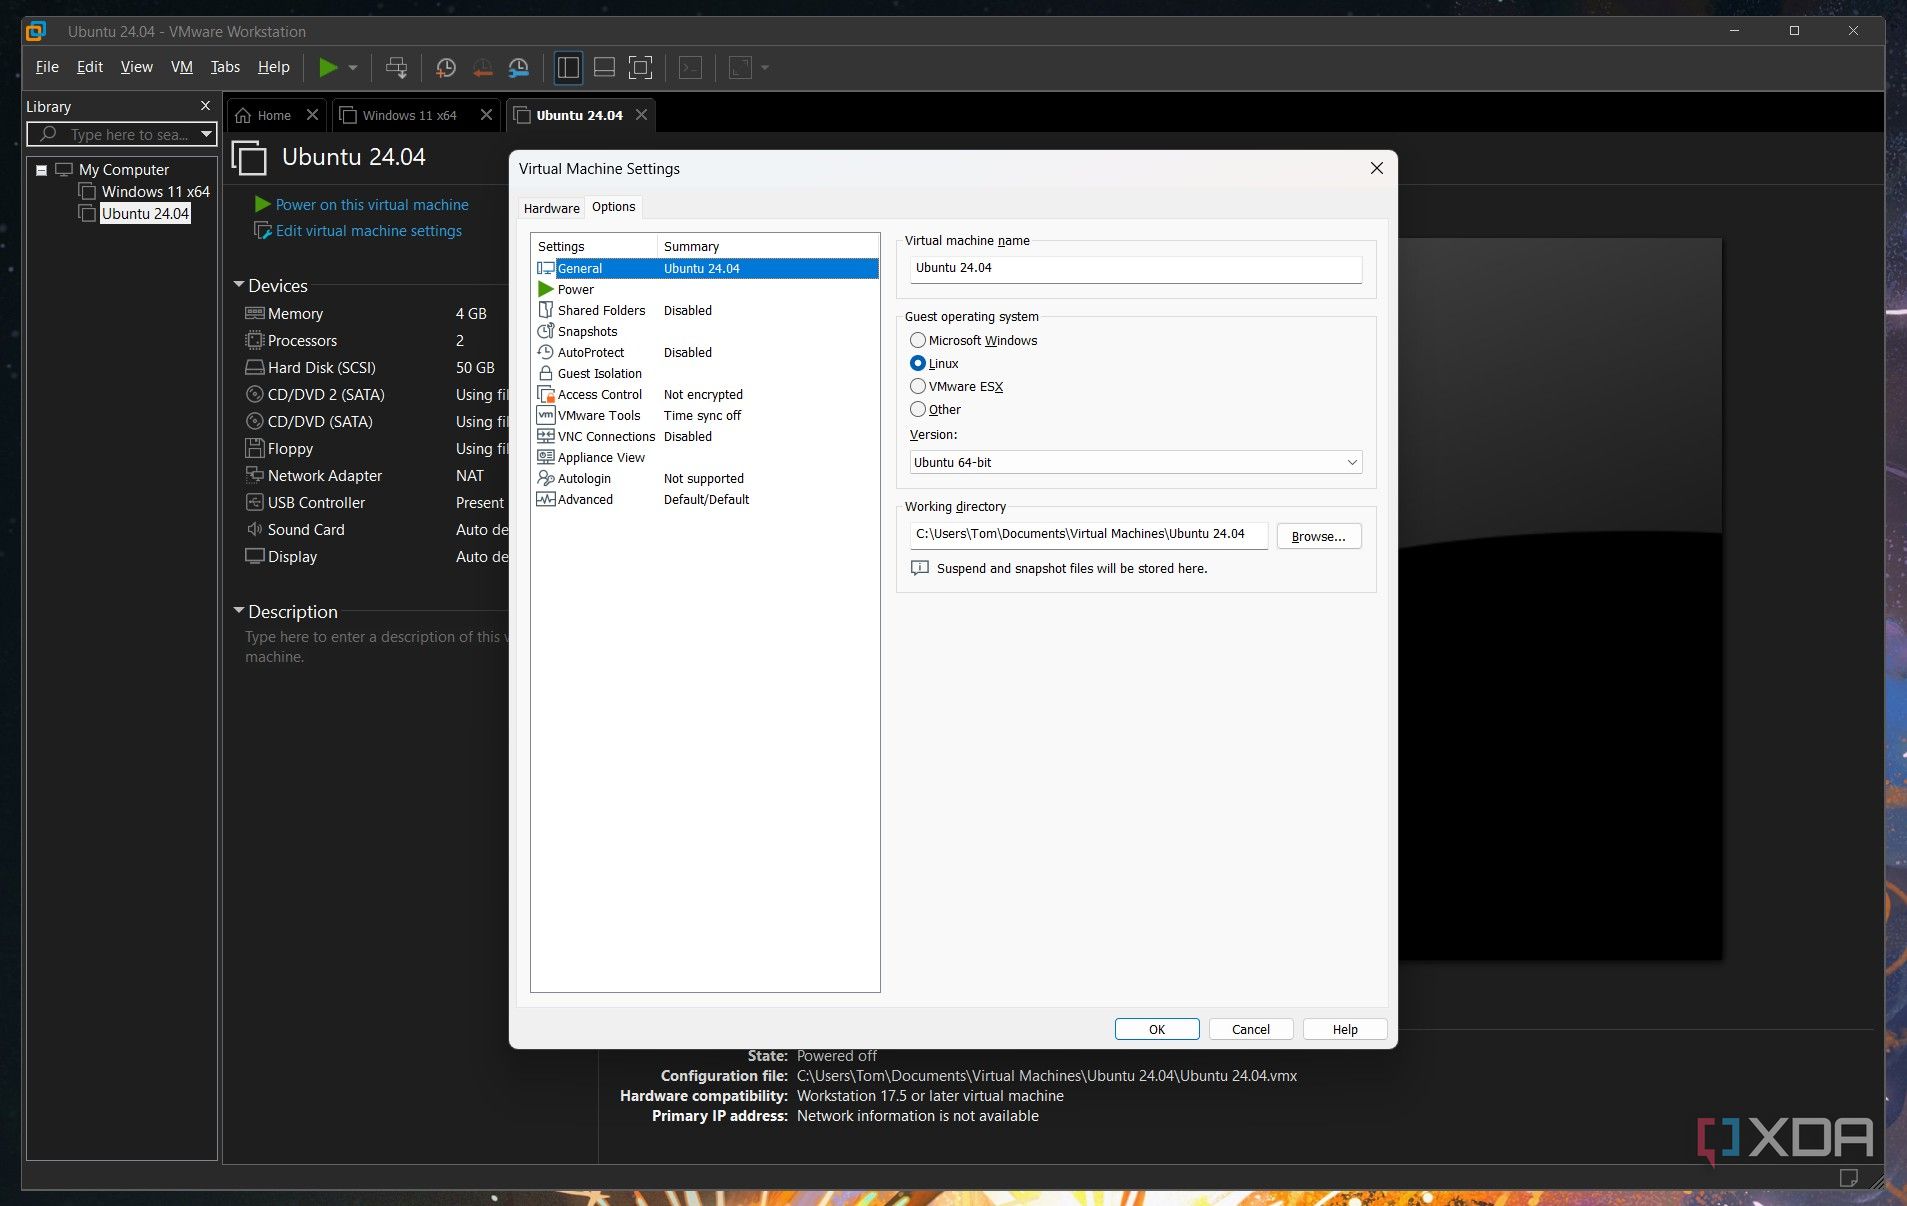Viewport: 1907px width, 1206px height.
Task: Select the Snapshots settings row
Action: (706, 331)
